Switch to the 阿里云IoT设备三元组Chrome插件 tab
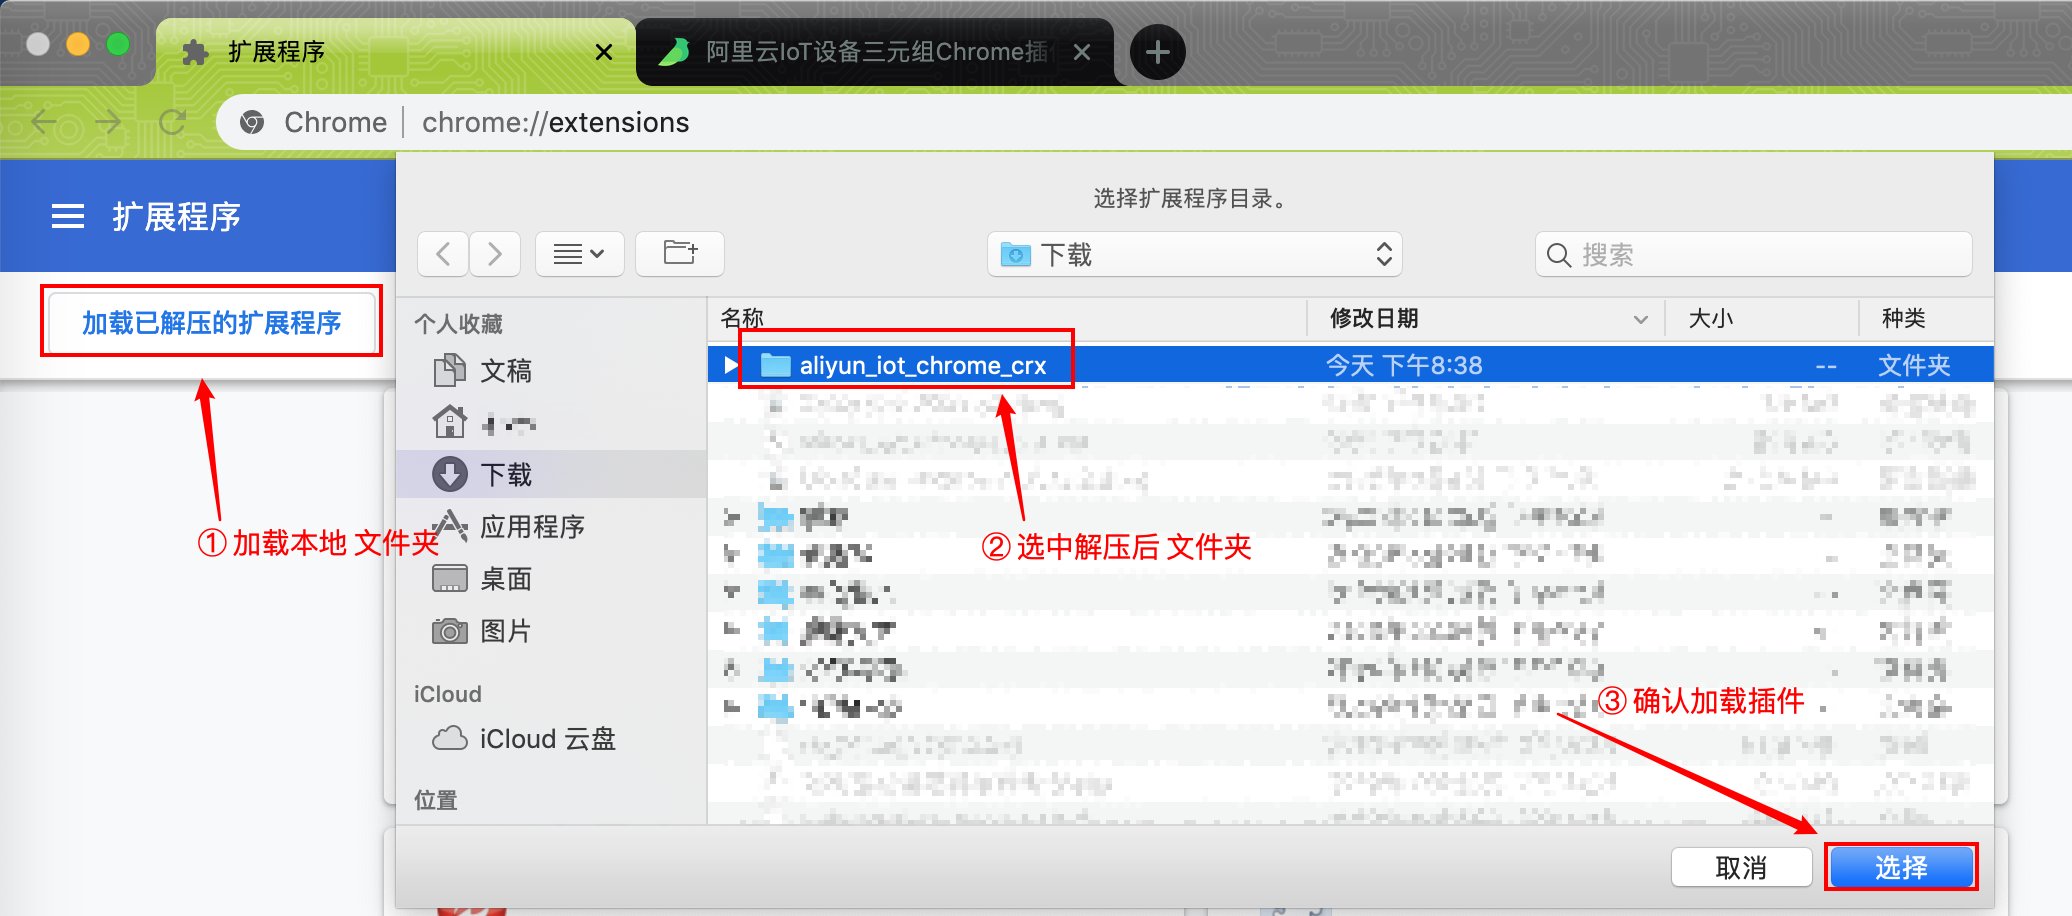Viewport: 2072px width, 916px height. tap(875, 52)
